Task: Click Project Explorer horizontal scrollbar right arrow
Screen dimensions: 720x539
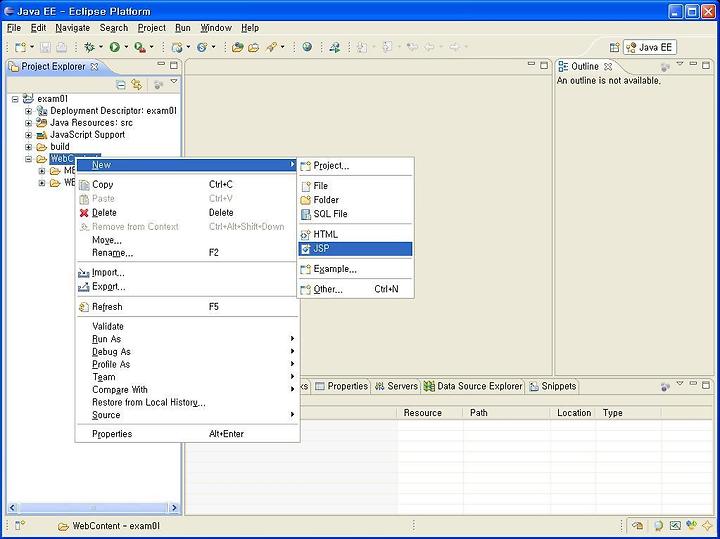Action: click(174, 508)
